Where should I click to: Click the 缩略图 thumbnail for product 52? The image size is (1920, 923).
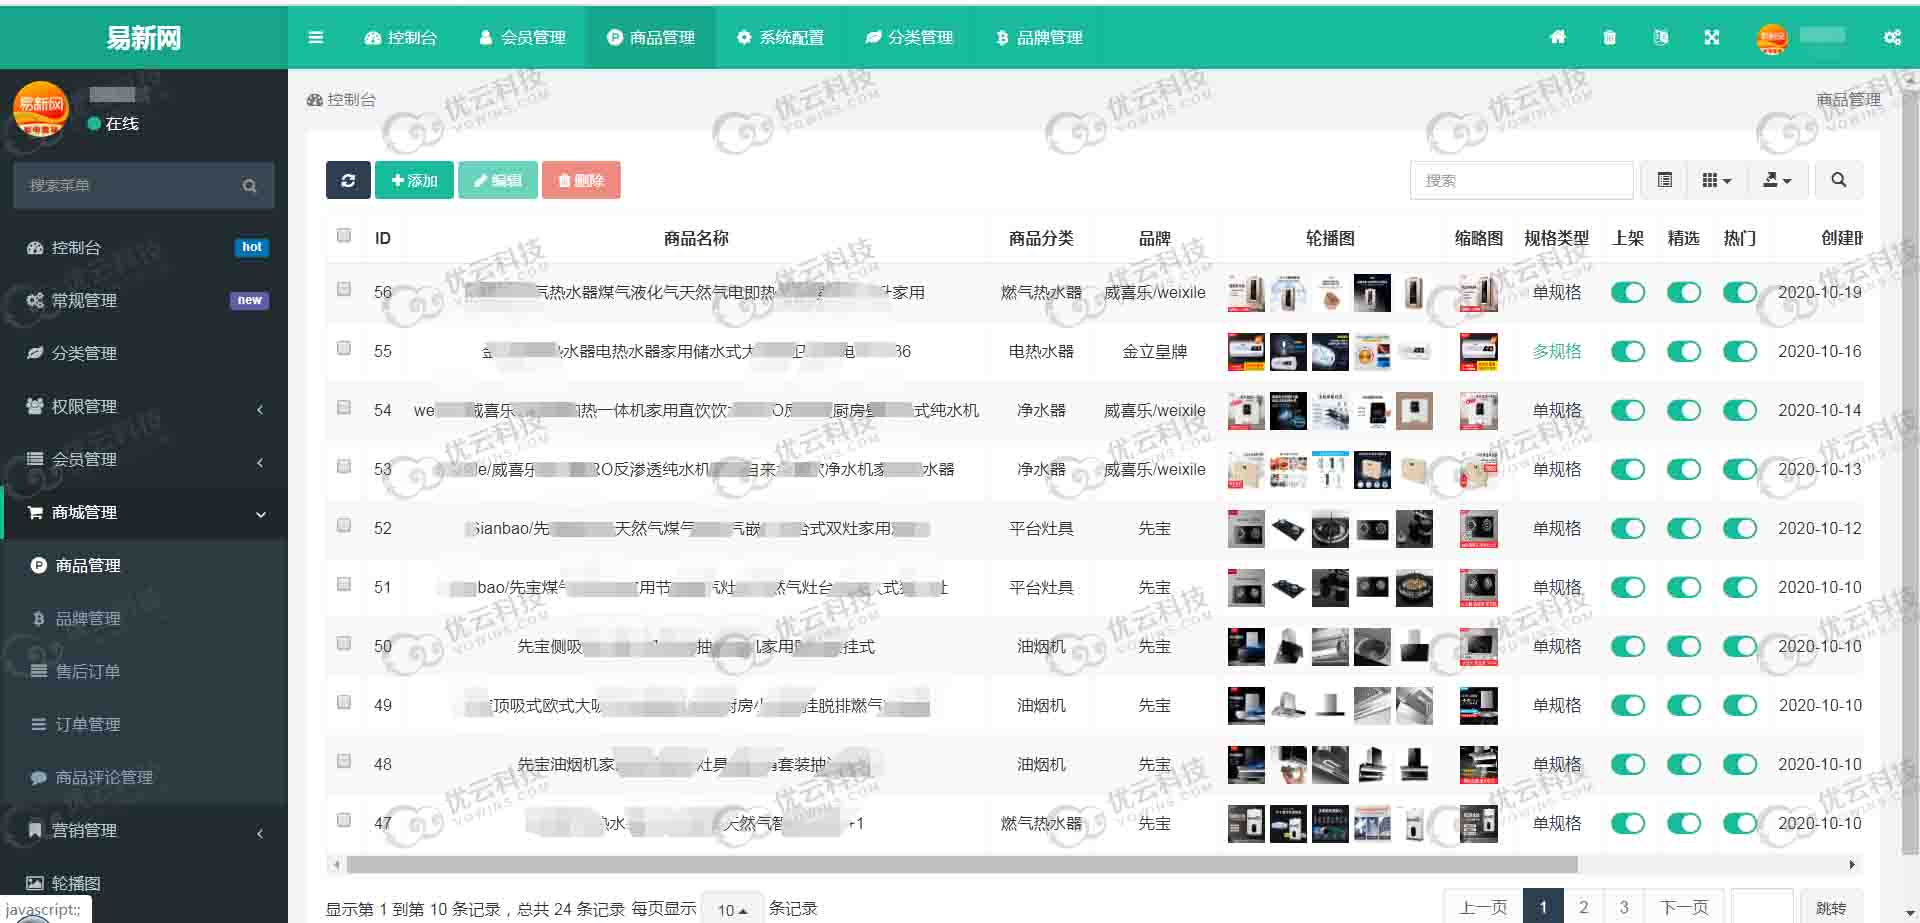tap(1479, 529)
